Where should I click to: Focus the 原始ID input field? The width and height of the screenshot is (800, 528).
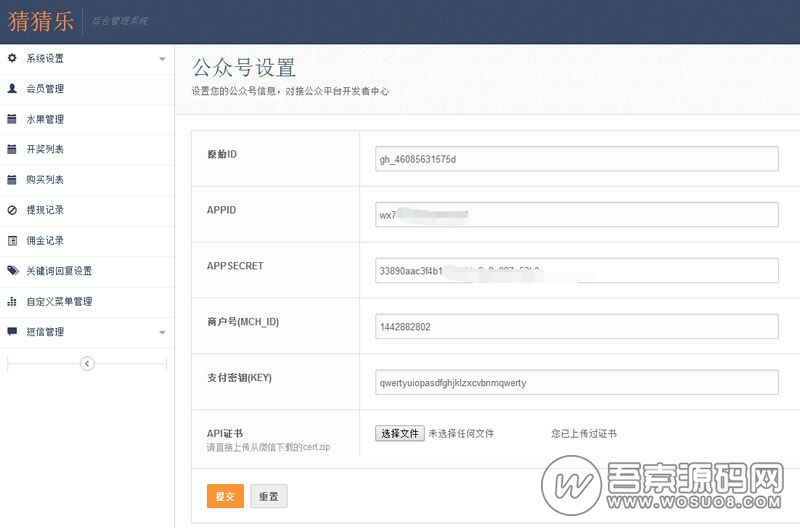point(577,159)
